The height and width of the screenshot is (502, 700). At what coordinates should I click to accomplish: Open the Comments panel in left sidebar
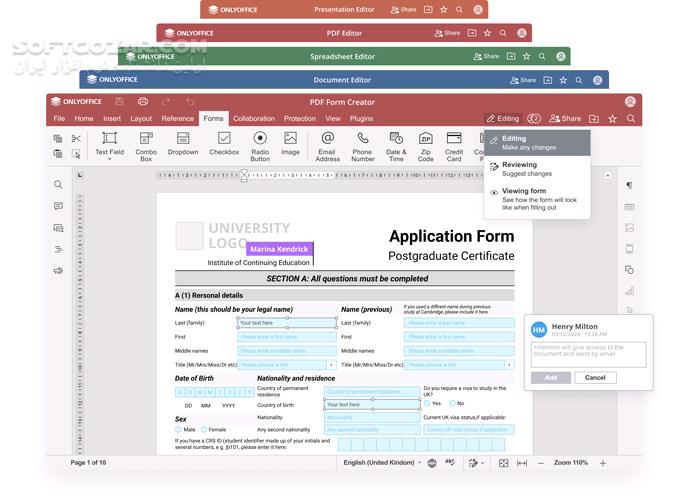(58, 206)
